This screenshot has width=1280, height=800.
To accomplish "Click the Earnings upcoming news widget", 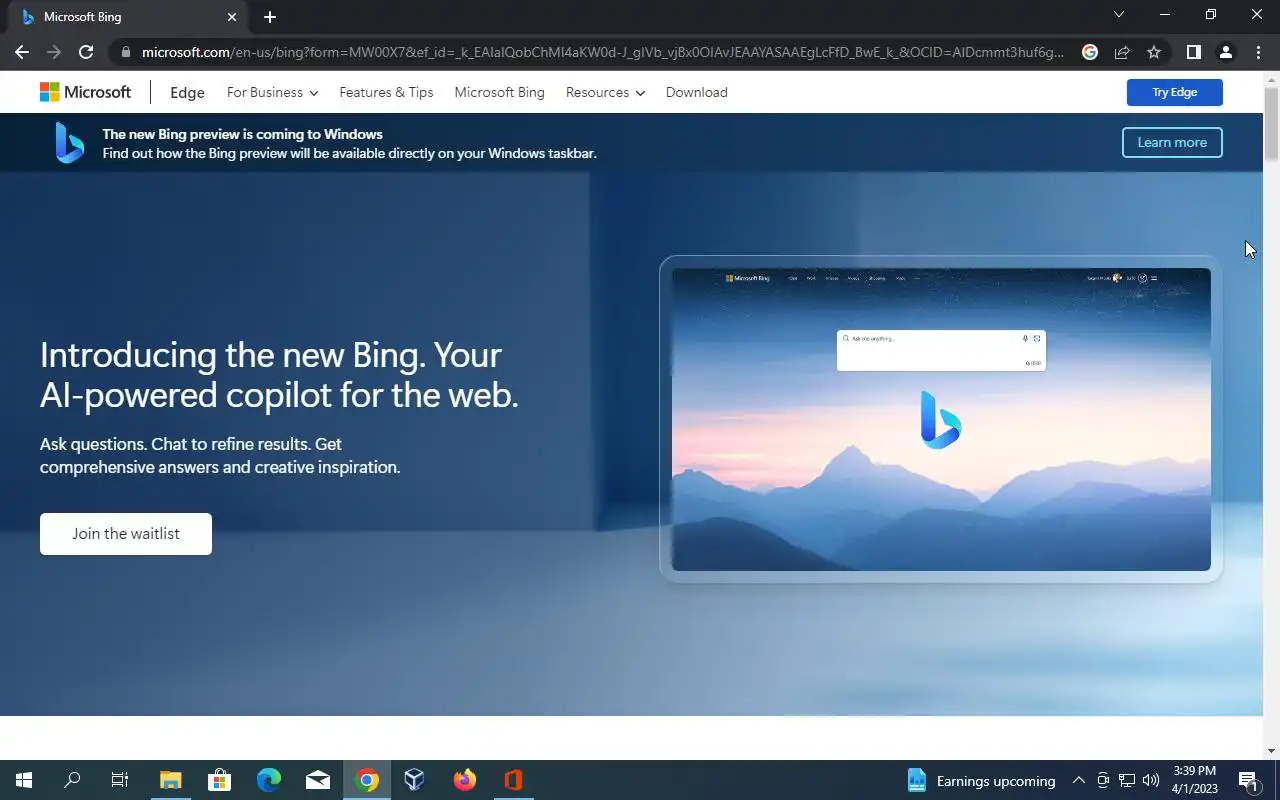I will pyautogui.click(x=981, y=781).
